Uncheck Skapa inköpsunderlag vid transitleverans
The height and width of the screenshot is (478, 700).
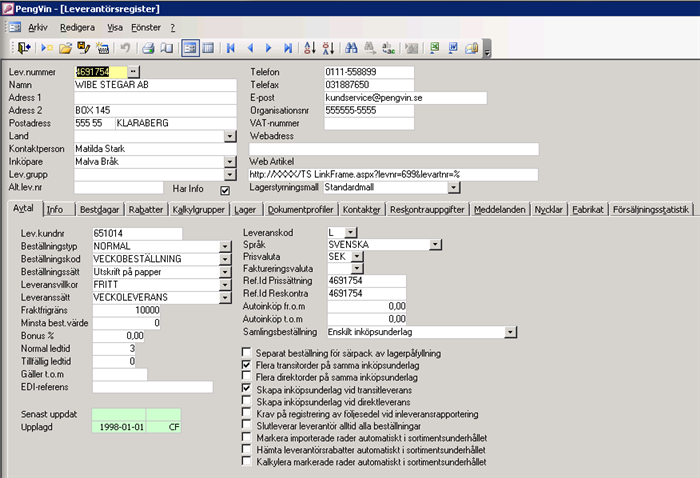tap(247, 387)
